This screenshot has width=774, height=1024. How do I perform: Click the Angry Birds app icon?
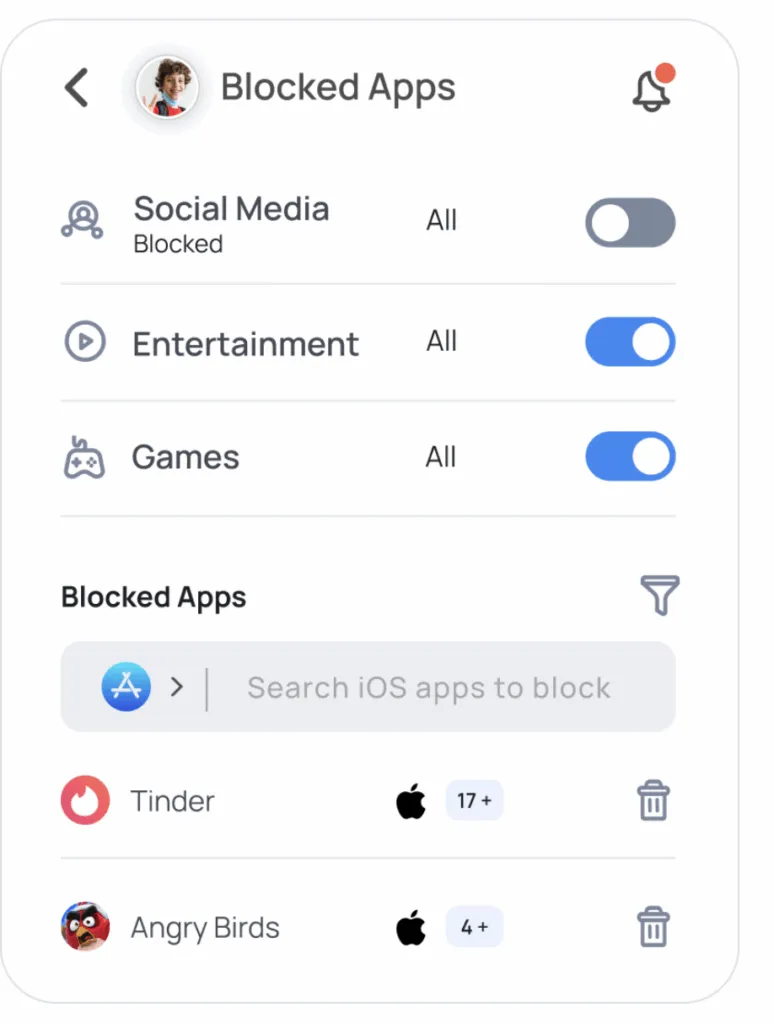pyautogui.click(x=85, y=927)
